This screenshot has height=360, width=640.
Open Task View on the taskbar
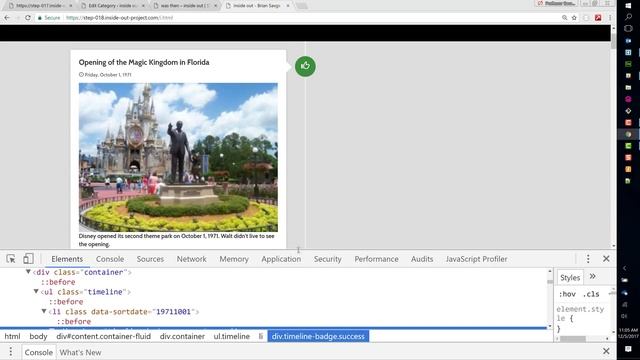coord(628,29)
